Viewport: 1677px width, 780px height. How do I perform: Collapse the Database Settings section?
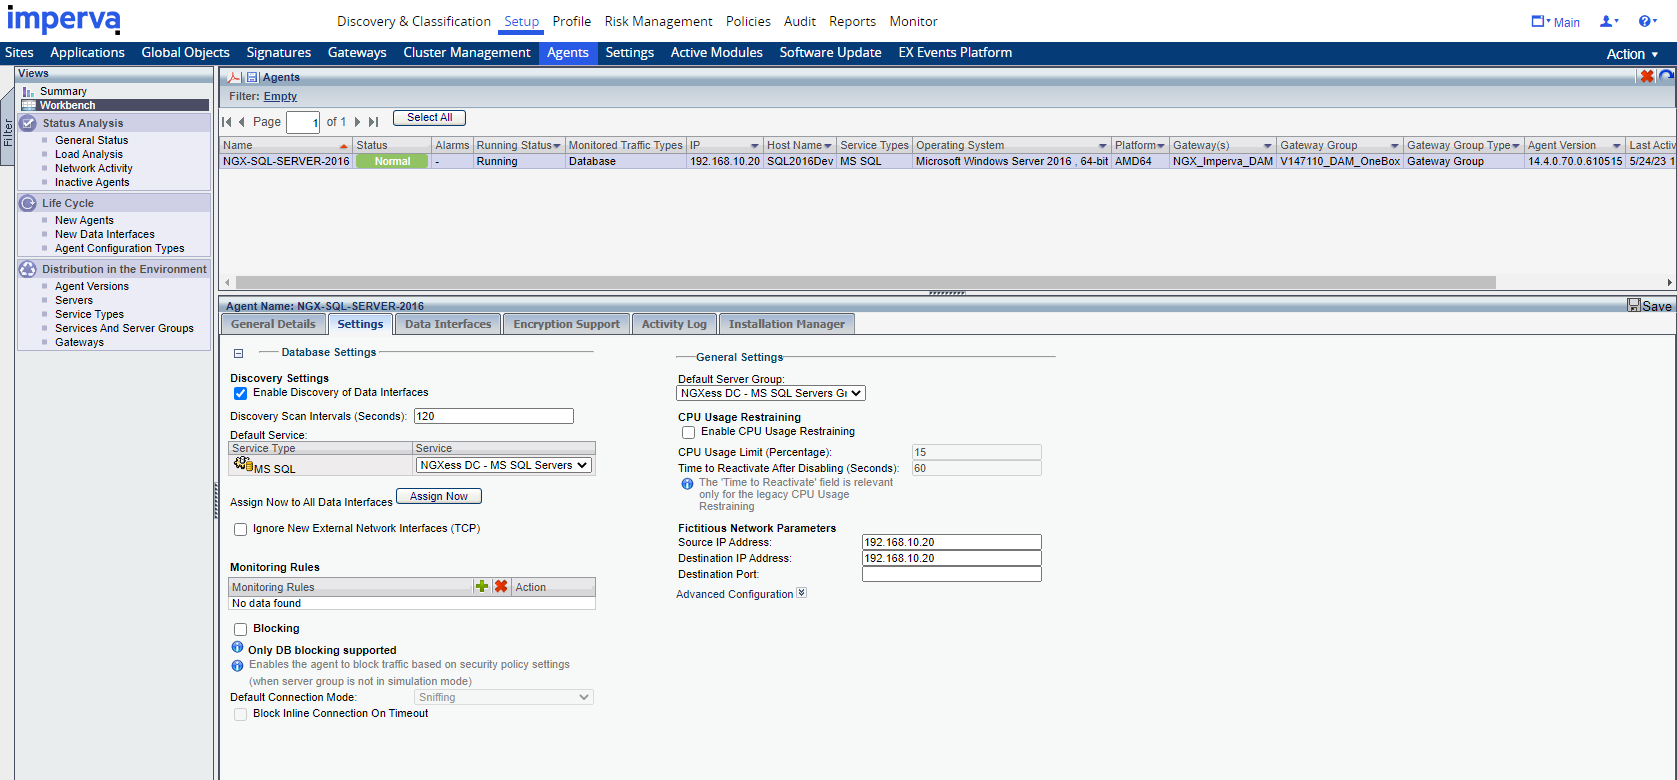pos(238,353)
